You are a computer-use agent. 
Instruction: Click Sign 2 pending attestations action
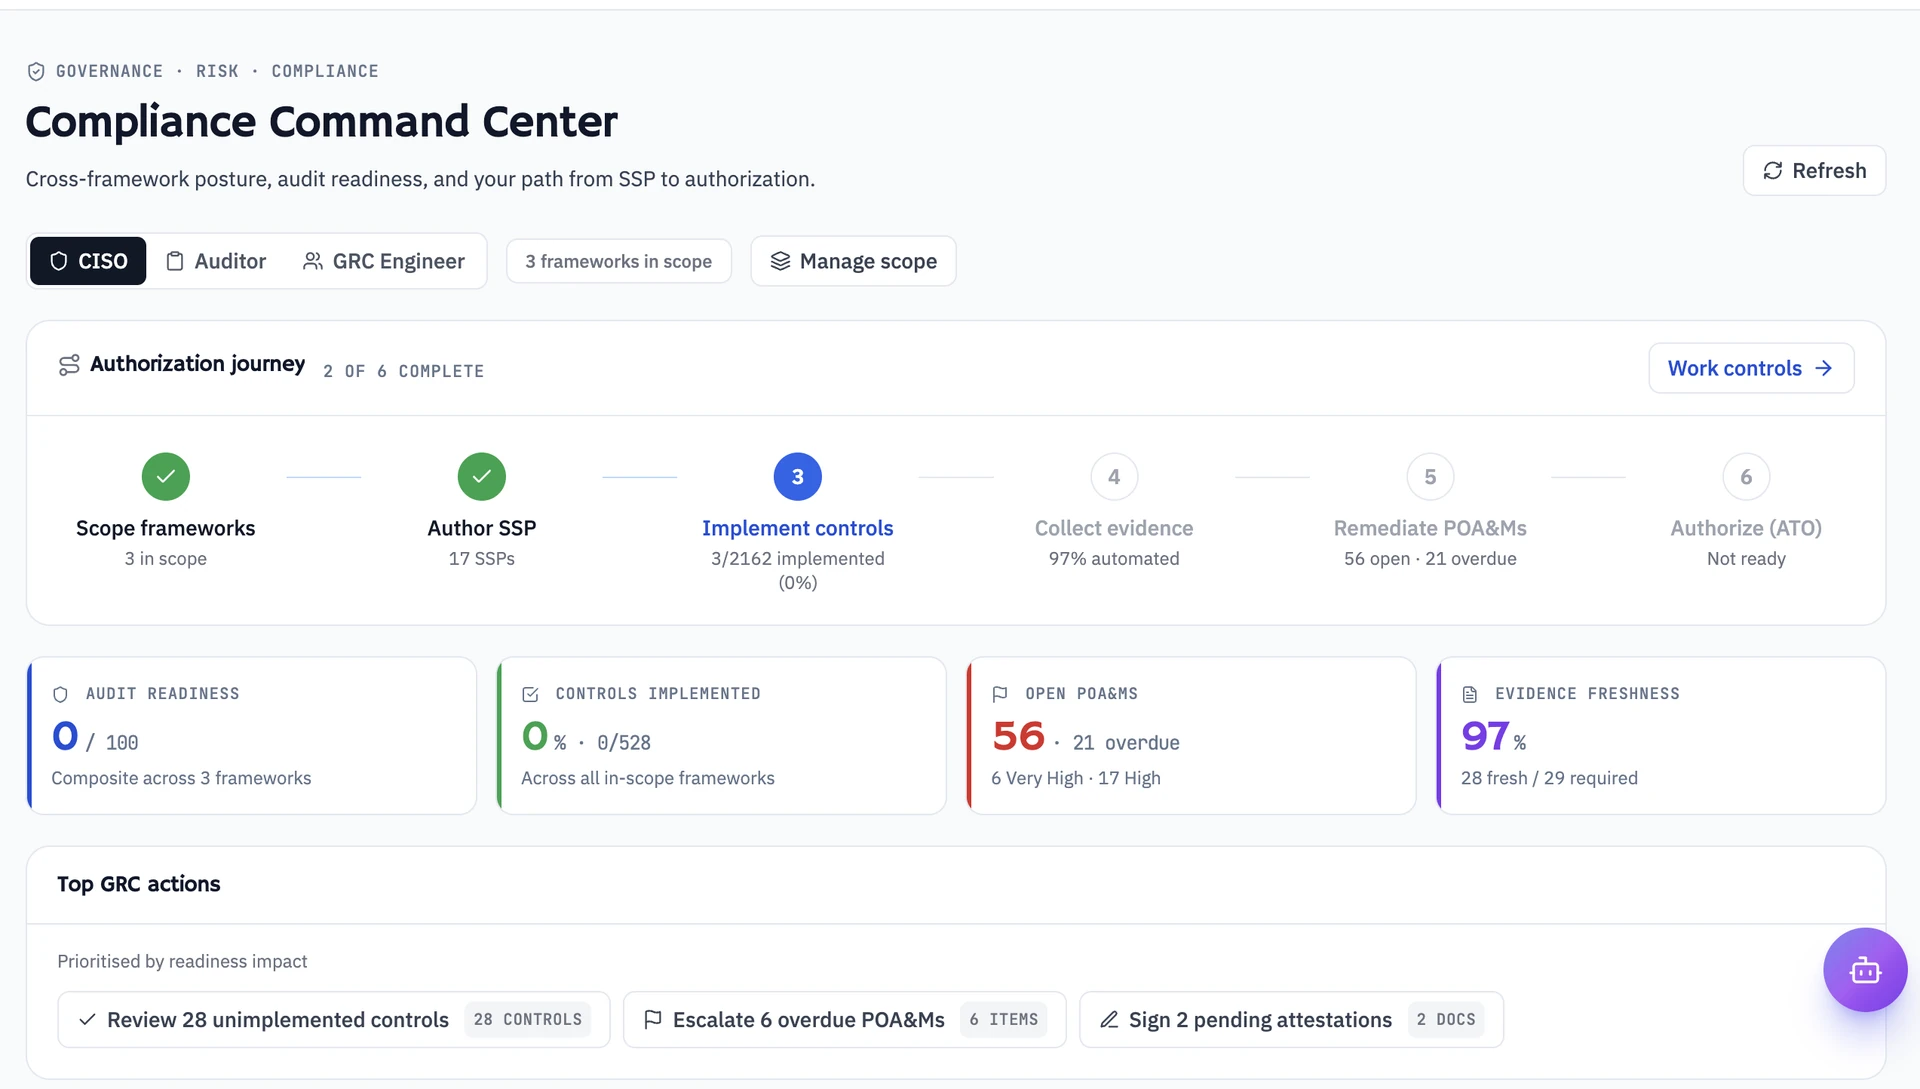click(x=1291, y=1020)
